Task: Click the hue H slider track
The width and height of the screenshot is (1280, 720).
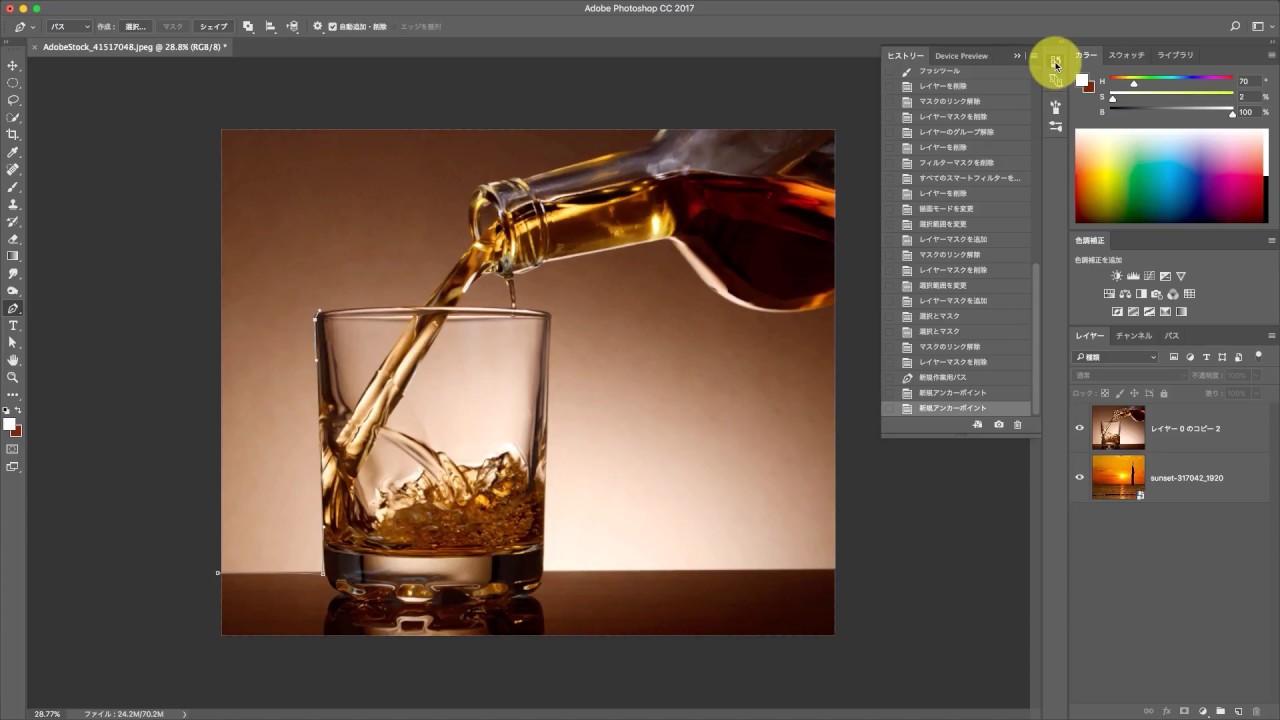Action: click(1171, 78)
